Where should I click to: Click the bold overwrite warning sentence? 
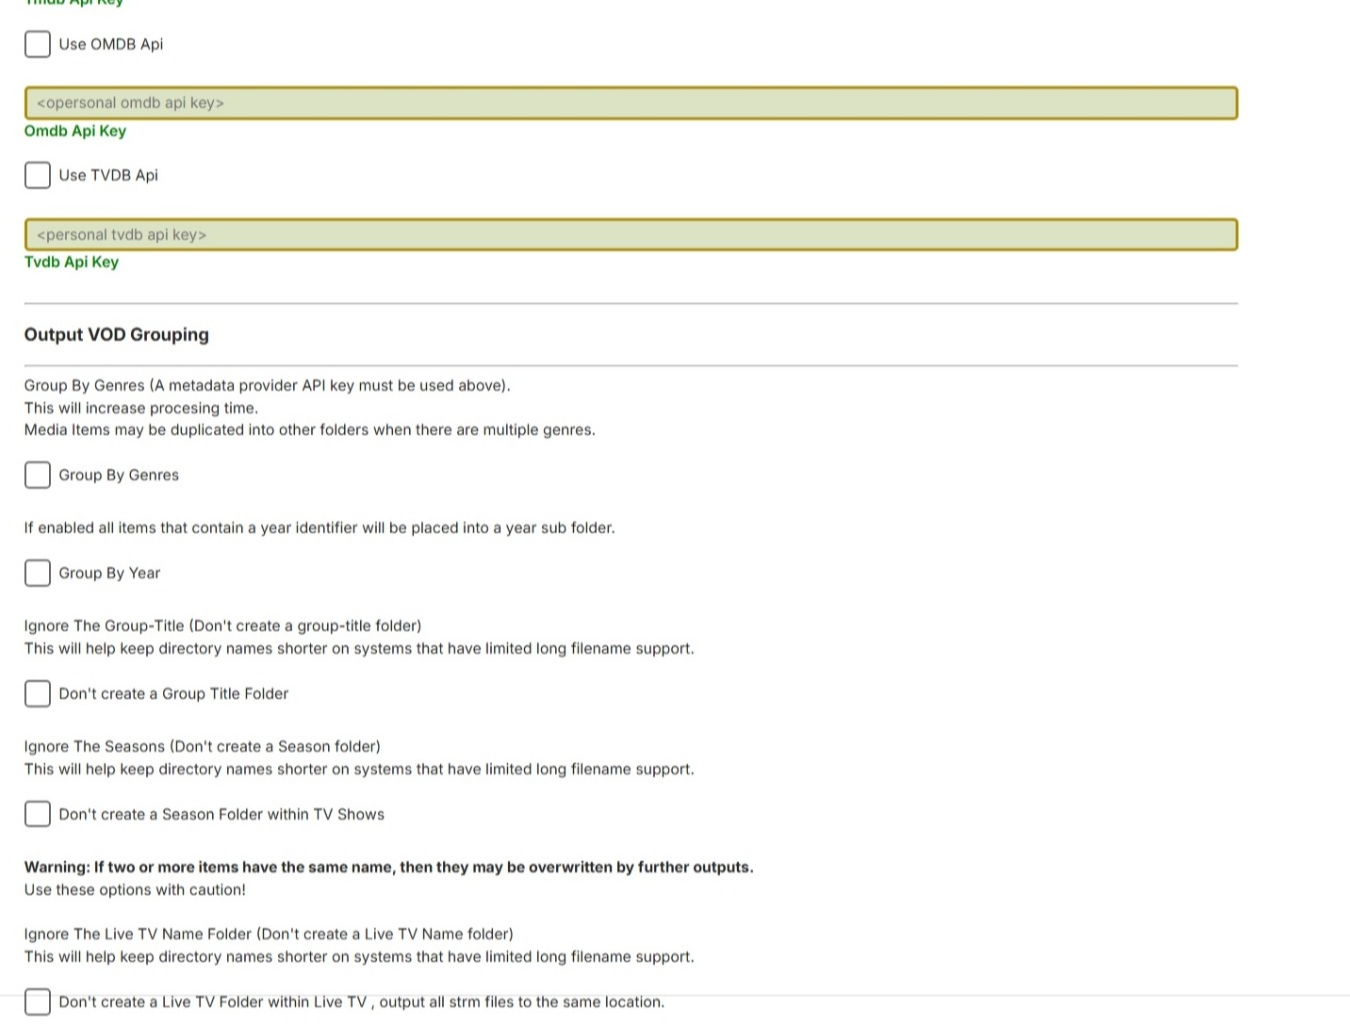pyautogui.click(x=389, y=867)
